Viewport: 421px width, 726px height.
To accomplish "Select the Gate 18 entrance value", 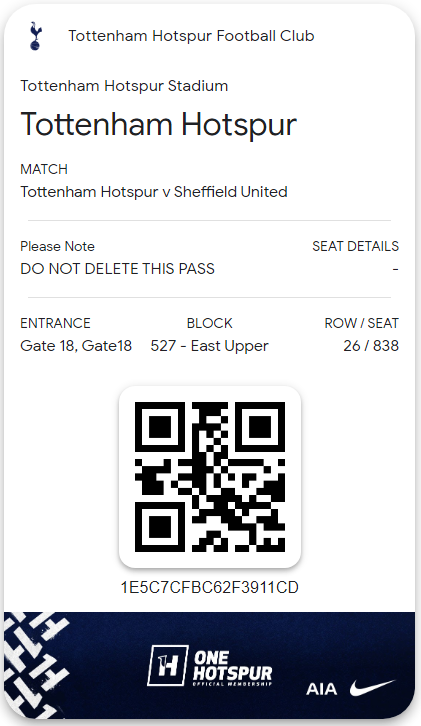I will click(x=76, y=345).
